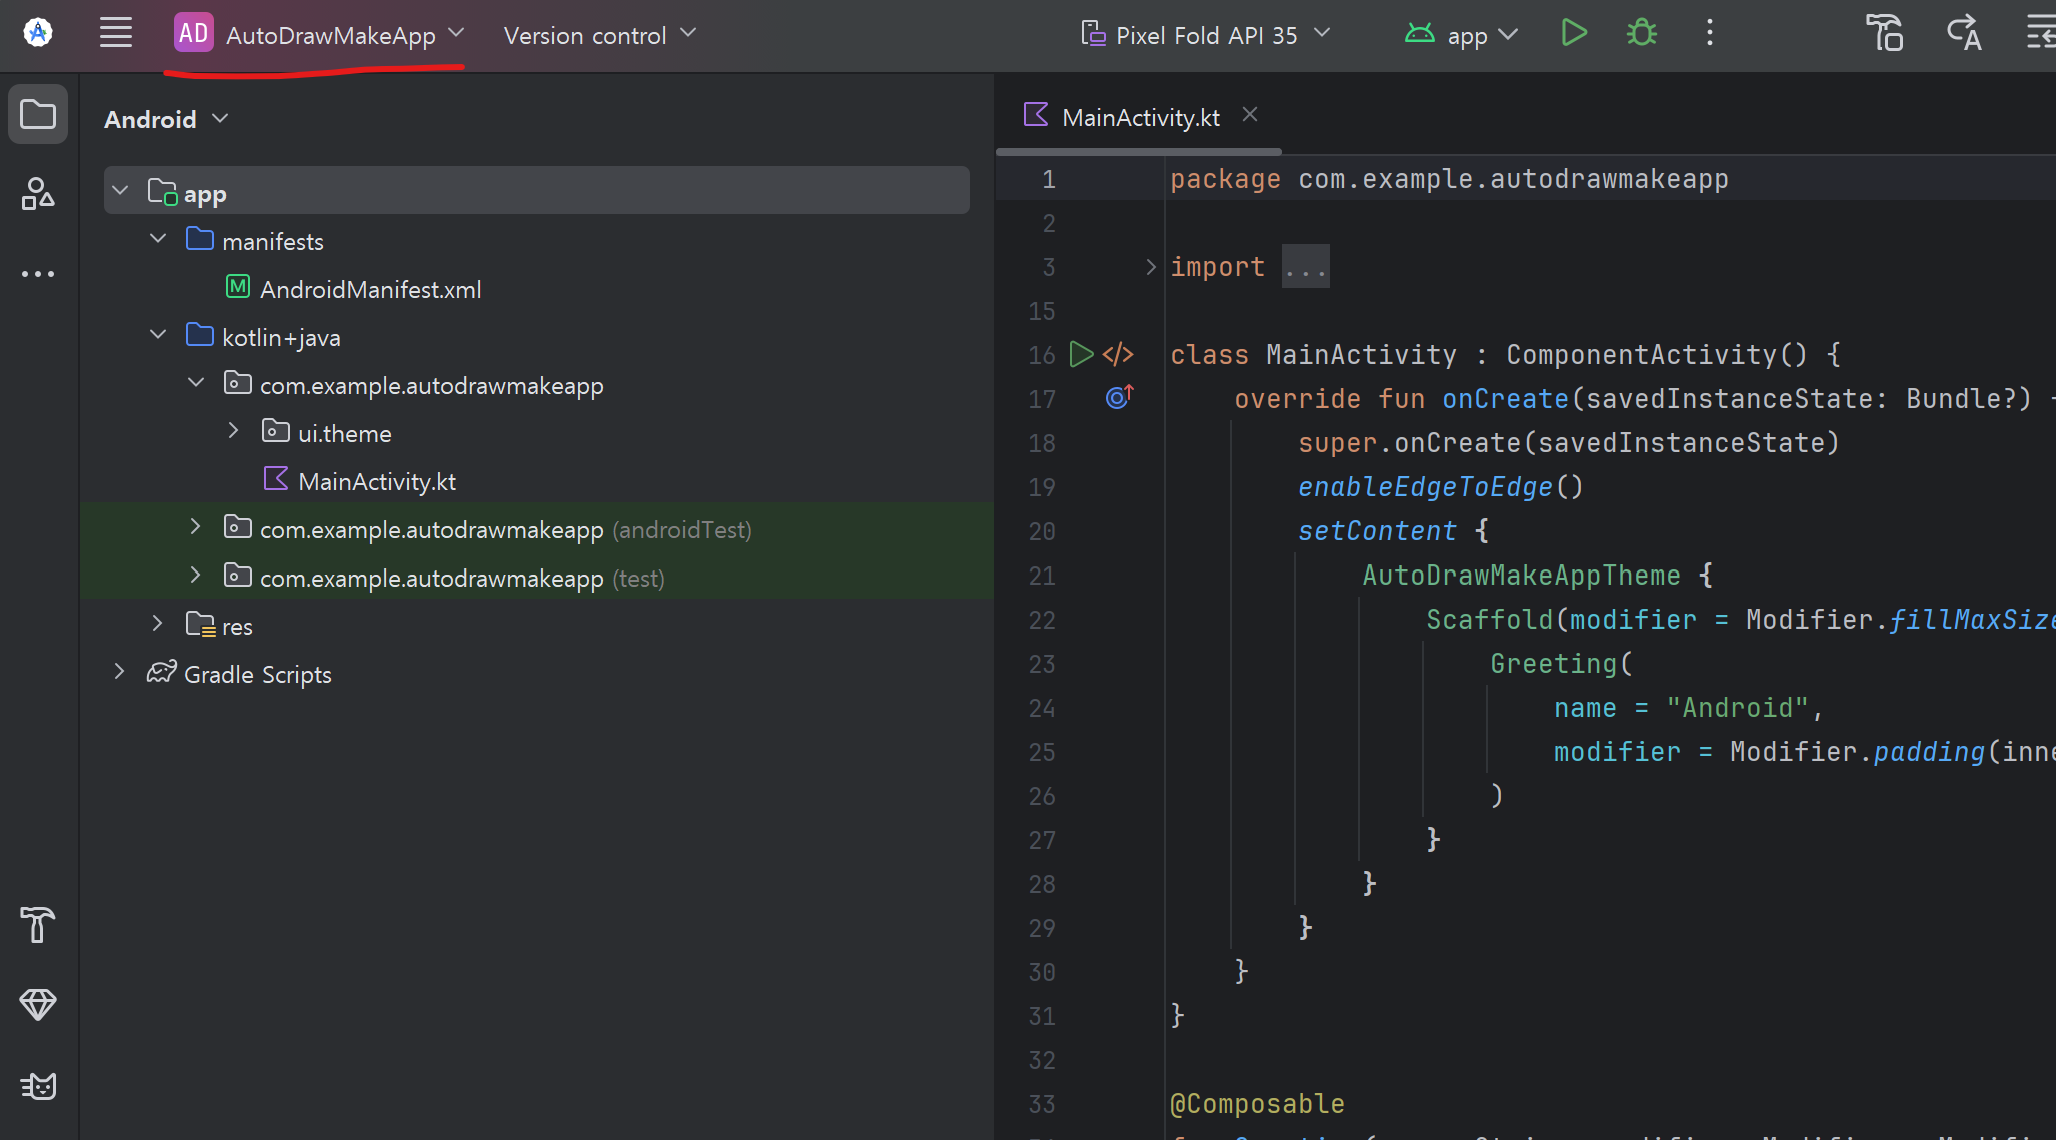
Task: Expand the Gradle Scripts node
Action: pos(120,672)
